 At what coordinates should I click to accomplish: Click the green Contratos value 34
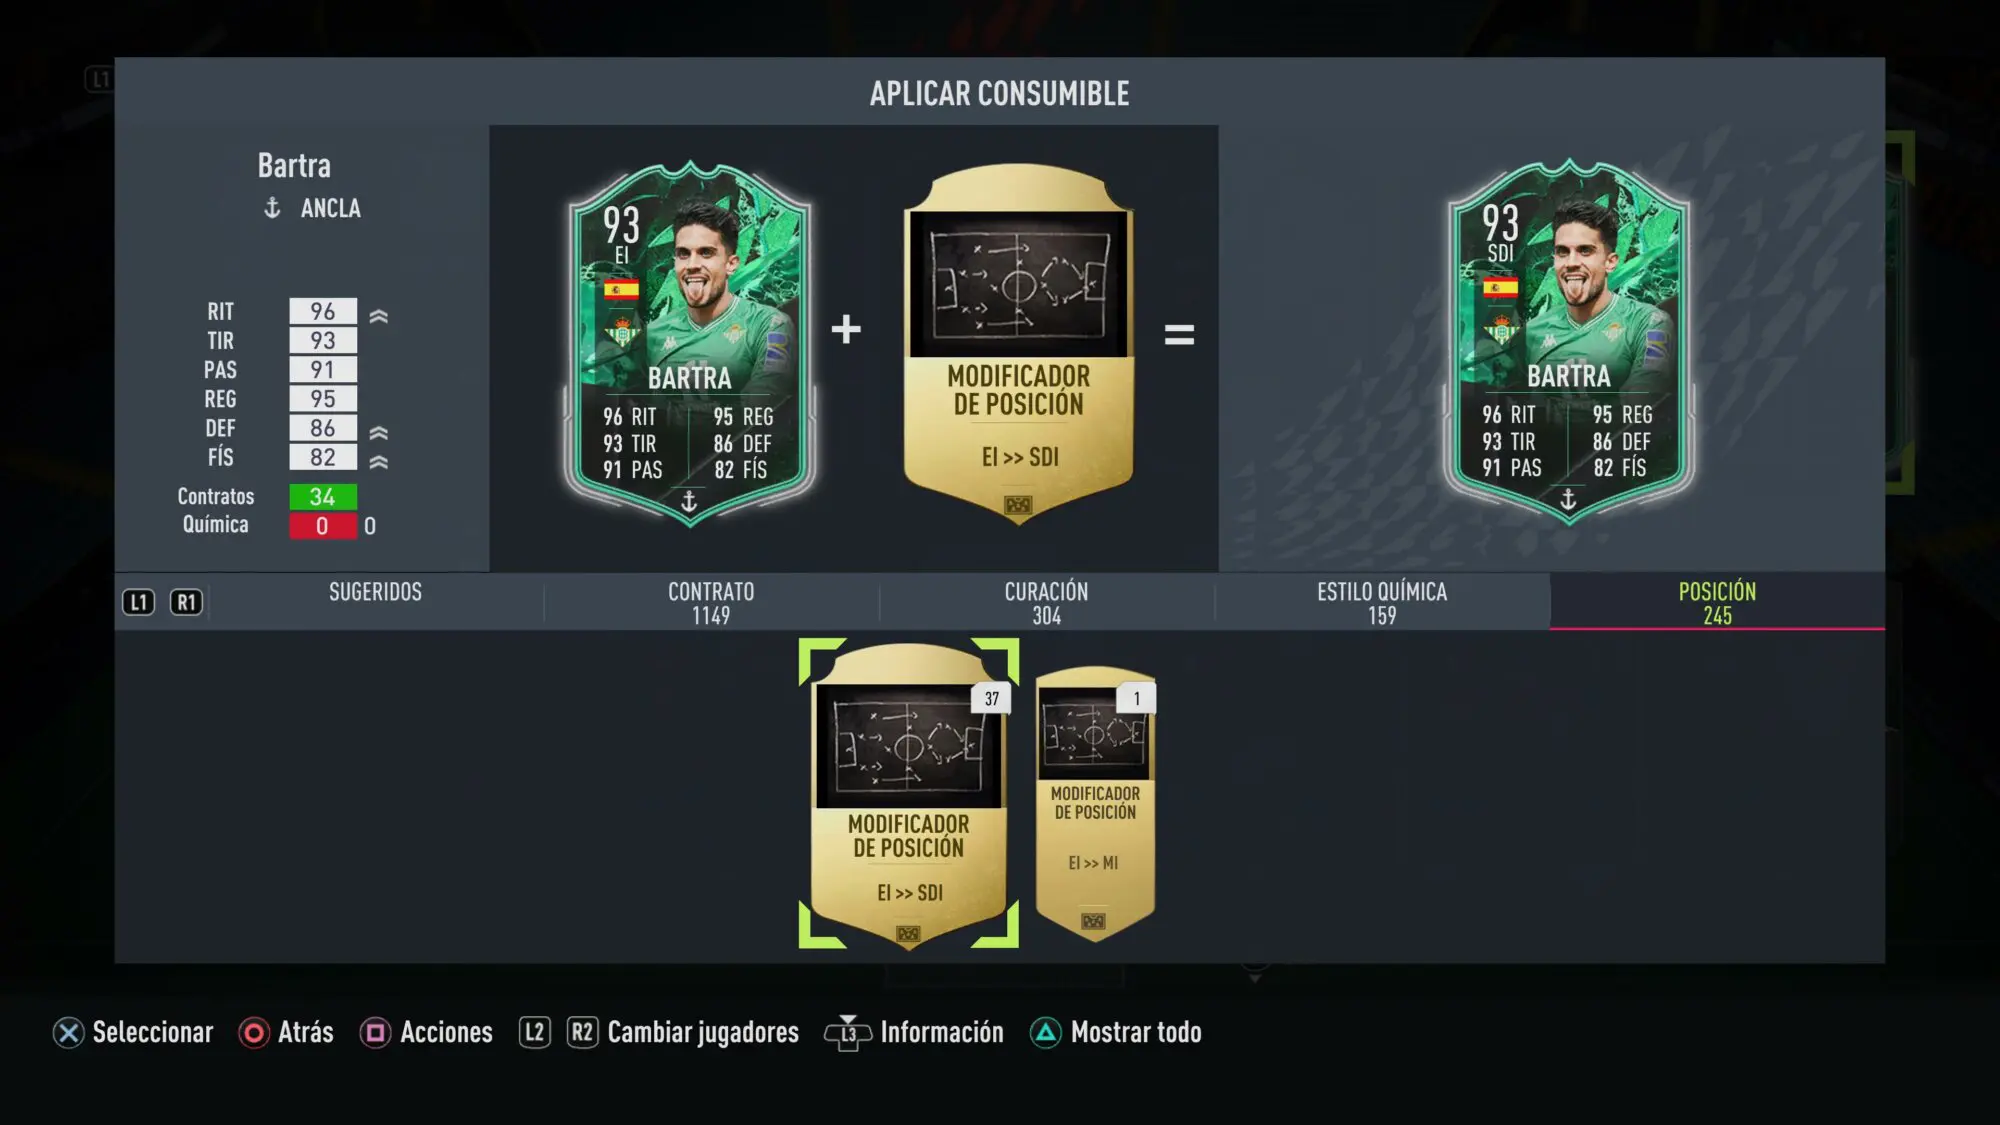click(x=323, y=497)
